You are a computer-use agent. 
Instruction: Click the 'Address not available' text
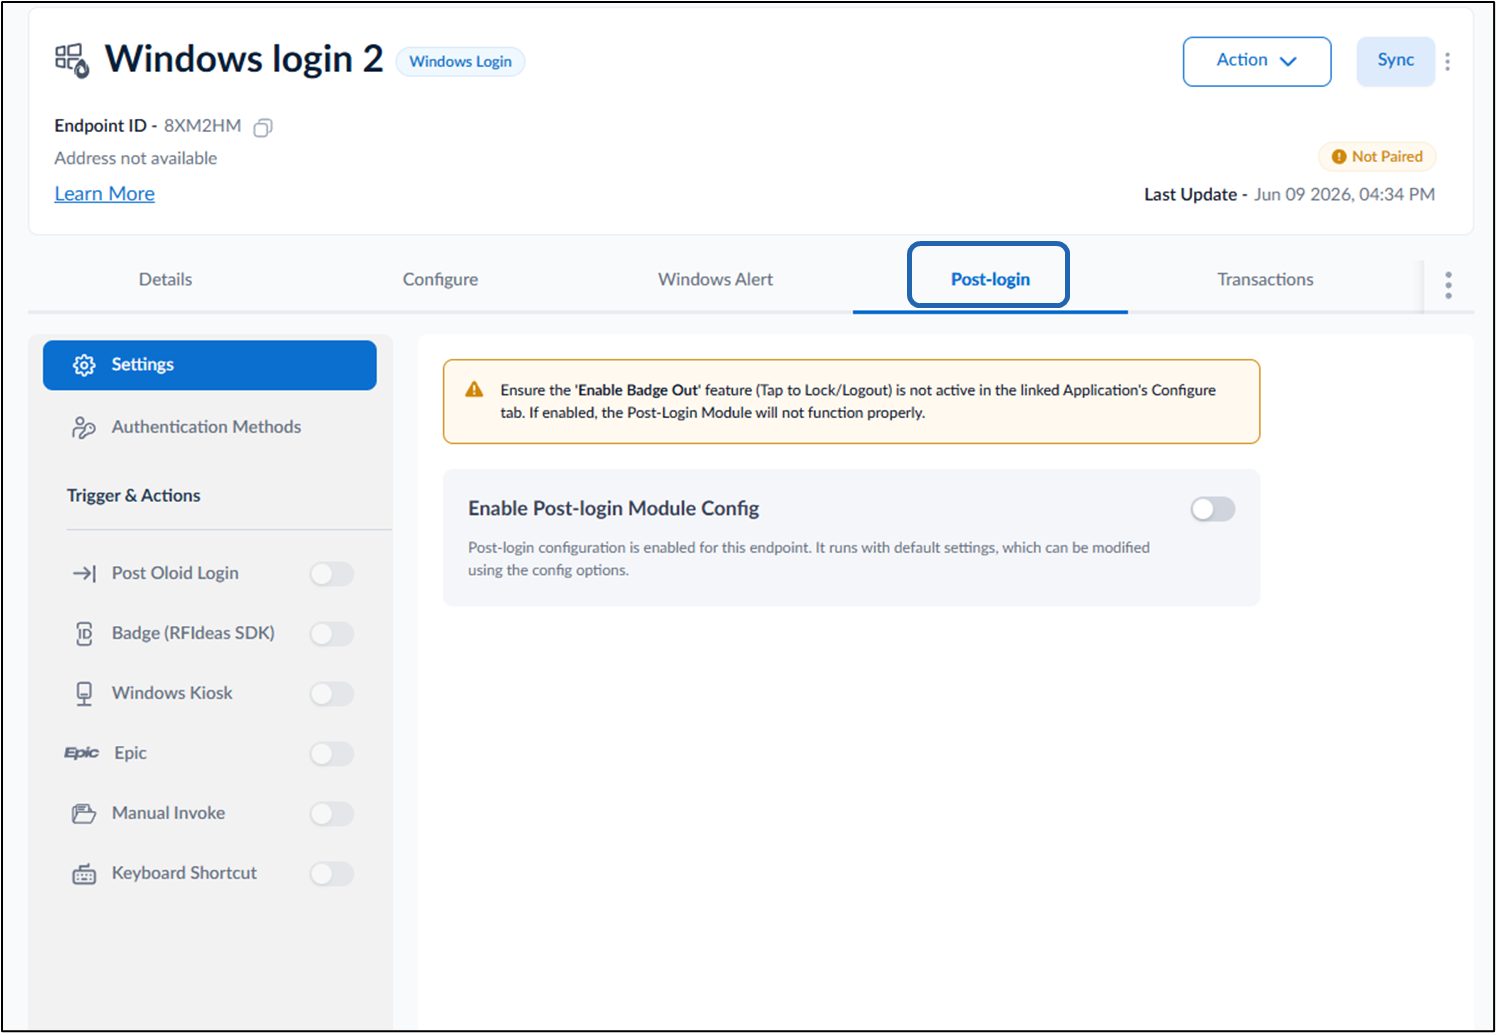coord(136,158)
